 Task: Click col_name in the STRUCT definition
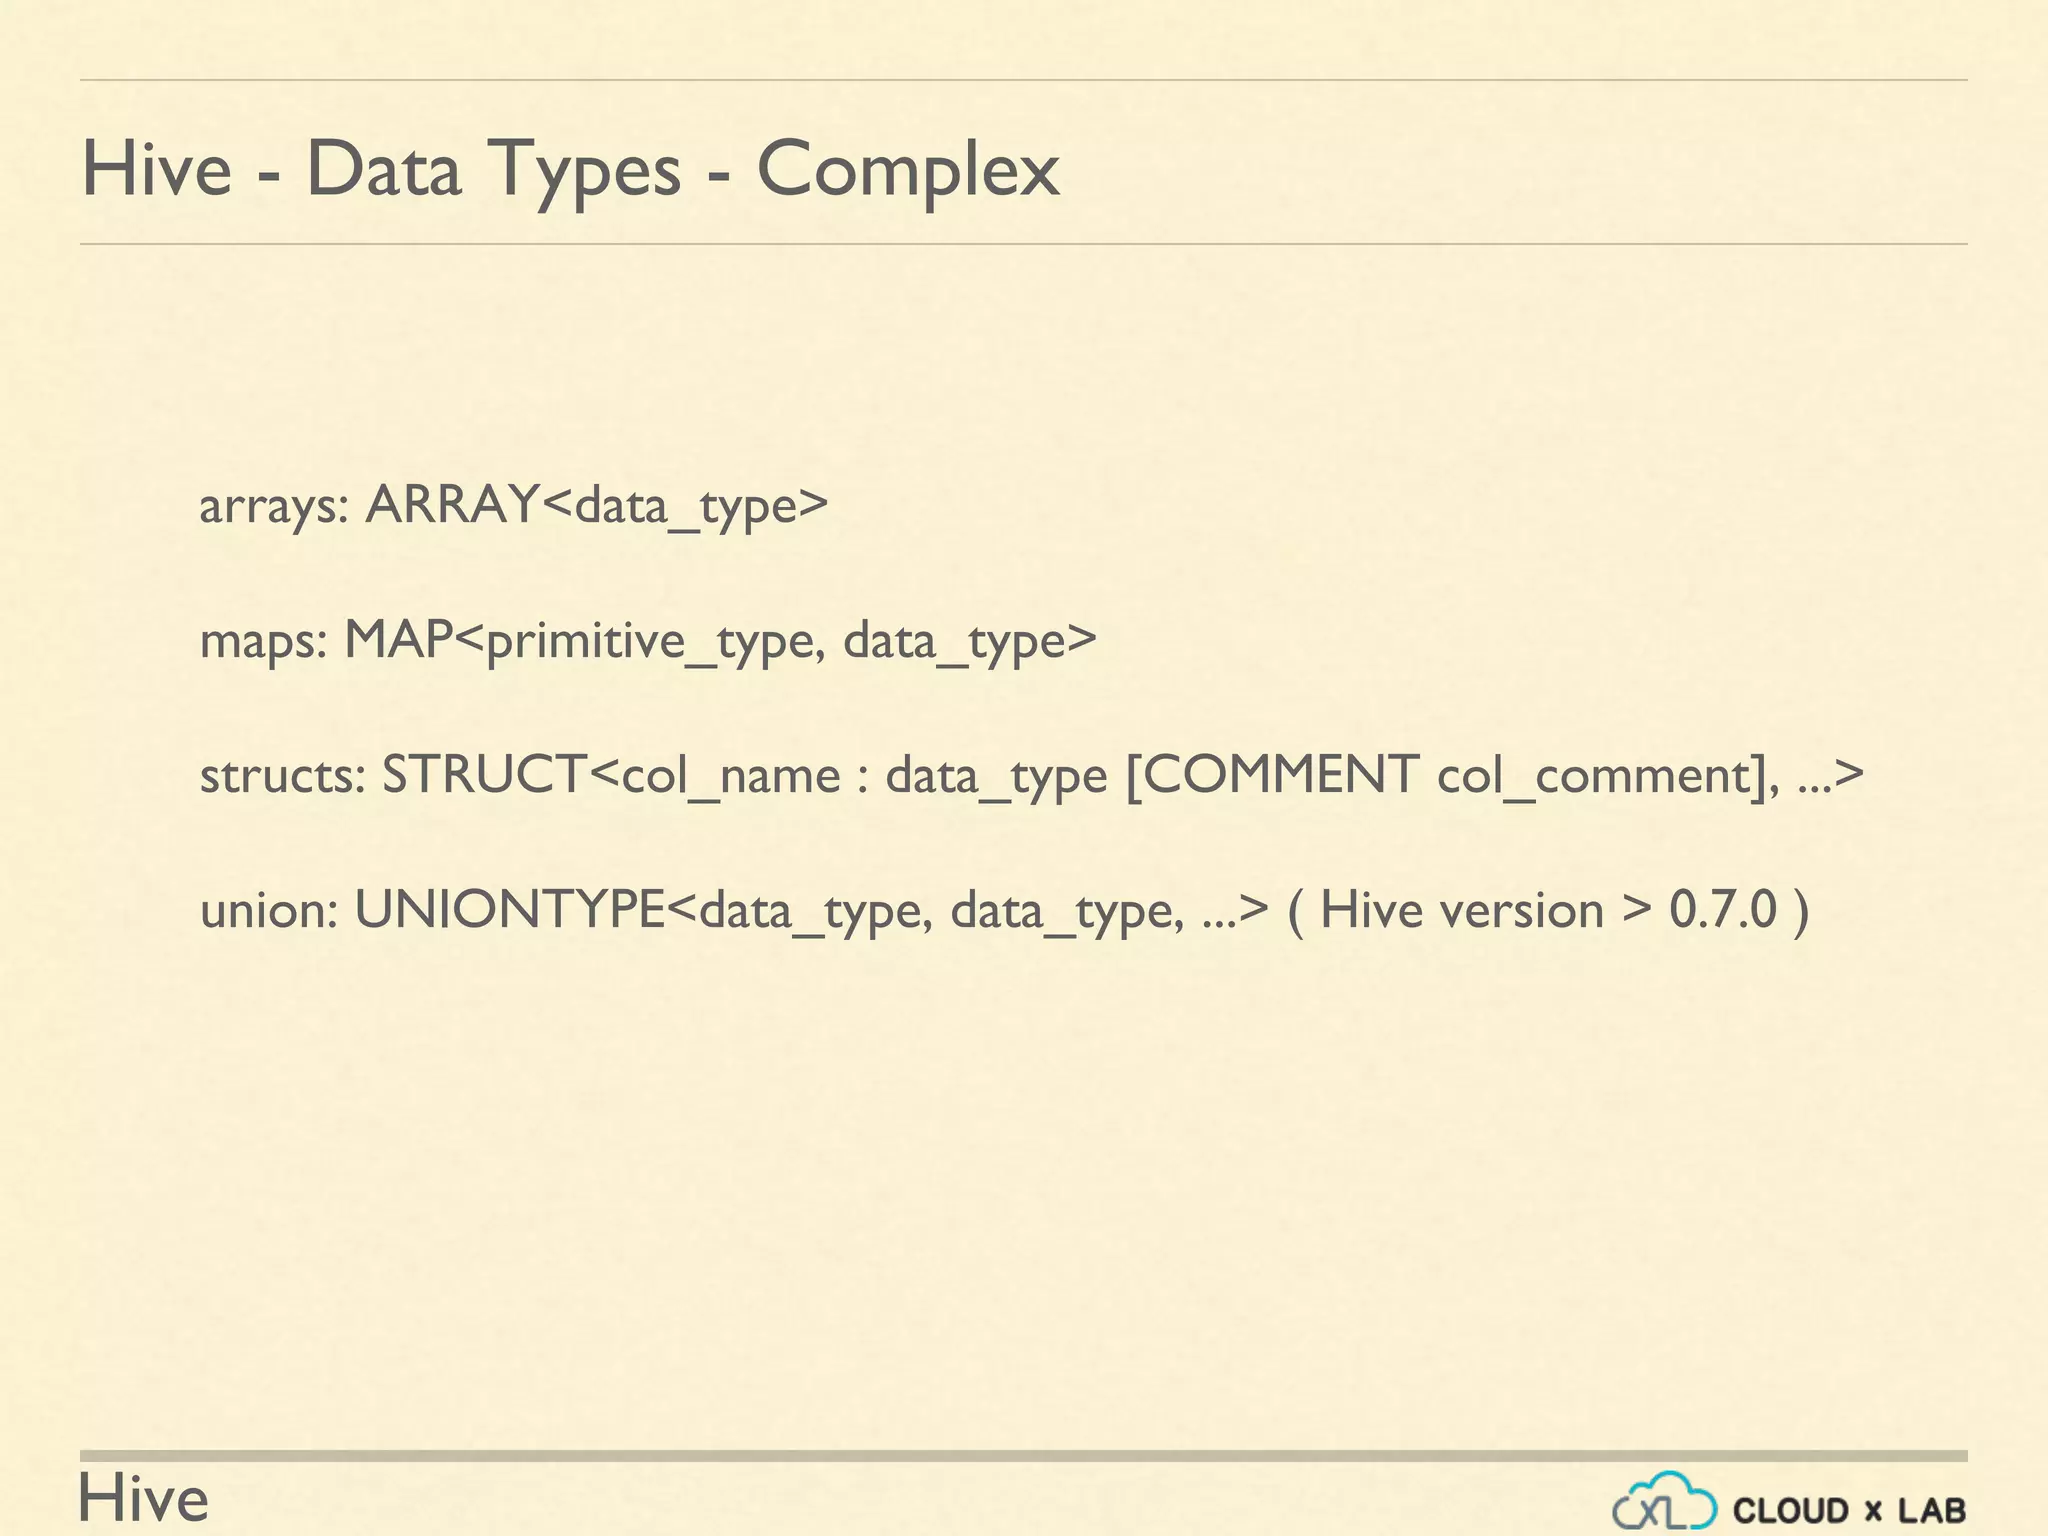731,777
